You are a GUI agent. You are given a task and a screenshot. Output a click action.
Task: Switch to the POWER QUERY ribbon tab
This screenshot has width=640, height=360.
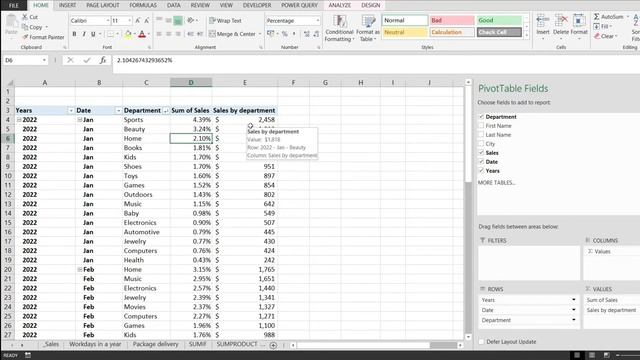(299, 5)
